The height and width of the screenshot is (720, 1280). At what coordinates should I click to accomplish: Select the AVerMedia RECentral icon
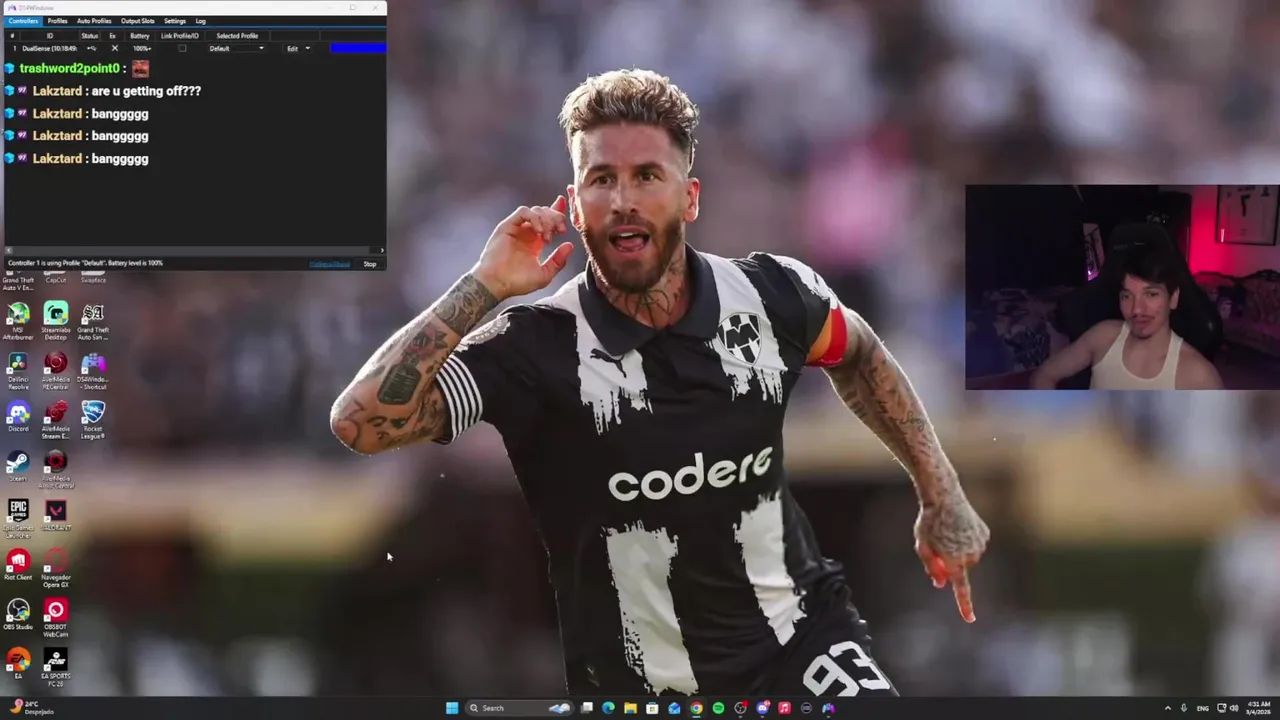(56, 371)
